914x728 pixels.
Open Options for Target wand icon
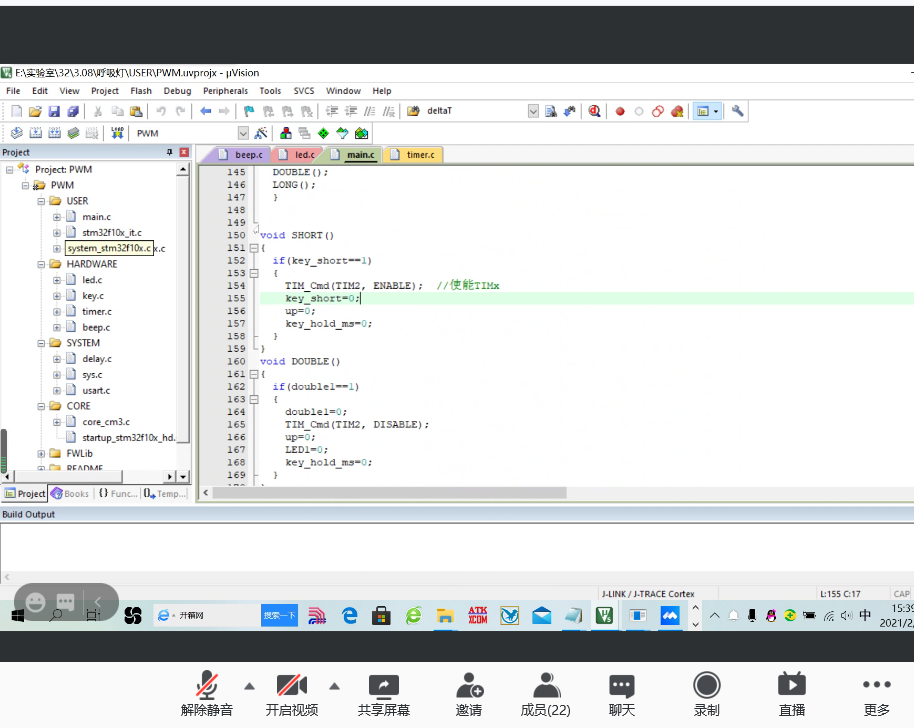click(x=261, y=133)
